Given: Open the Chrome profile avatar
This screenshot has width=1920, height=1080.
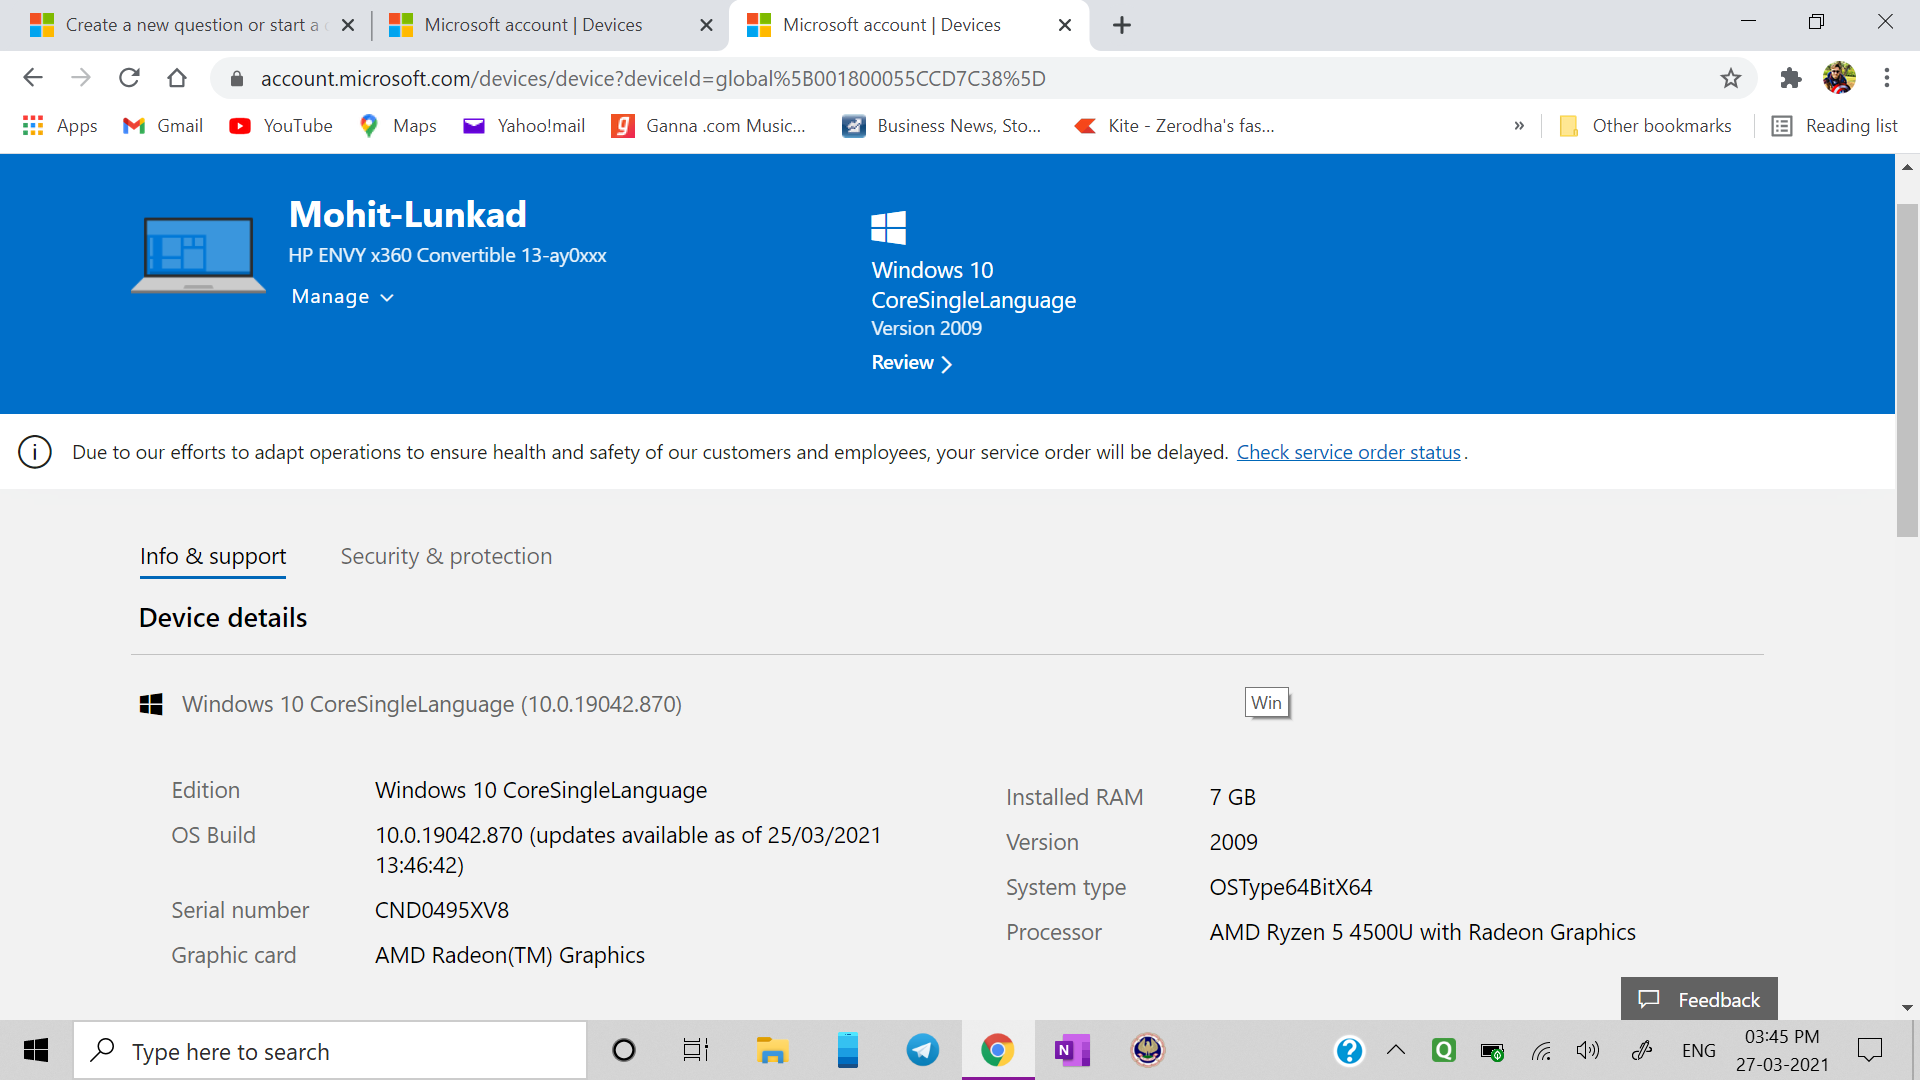Looking at the screenshot, I should 1839,78.
